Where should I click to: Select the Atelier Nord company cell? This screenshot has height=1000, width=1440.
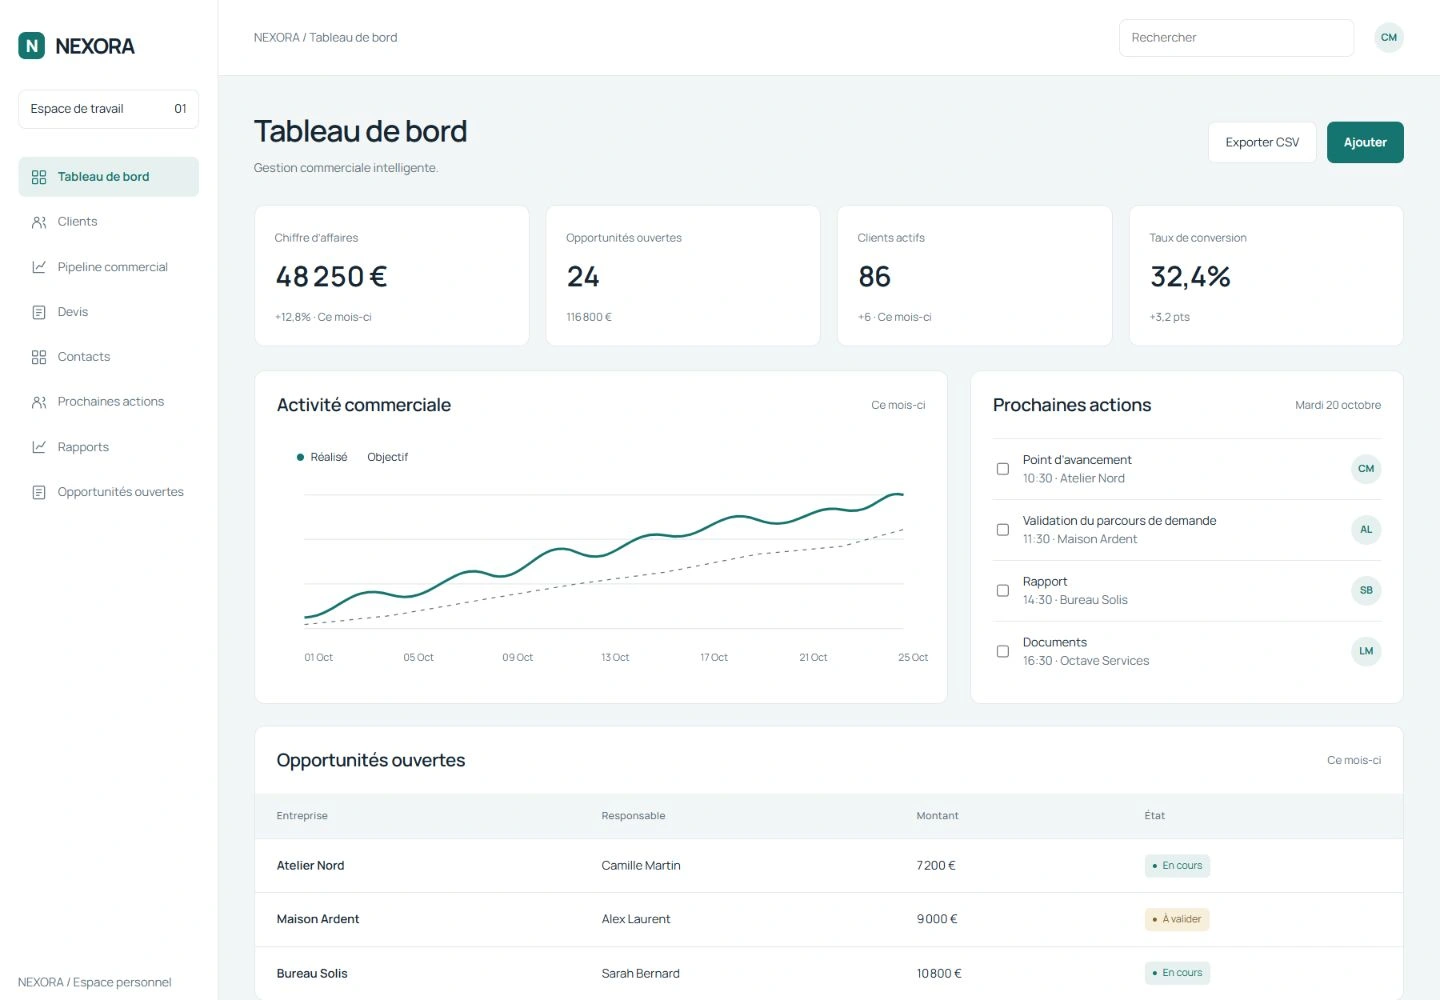[310, 866]
